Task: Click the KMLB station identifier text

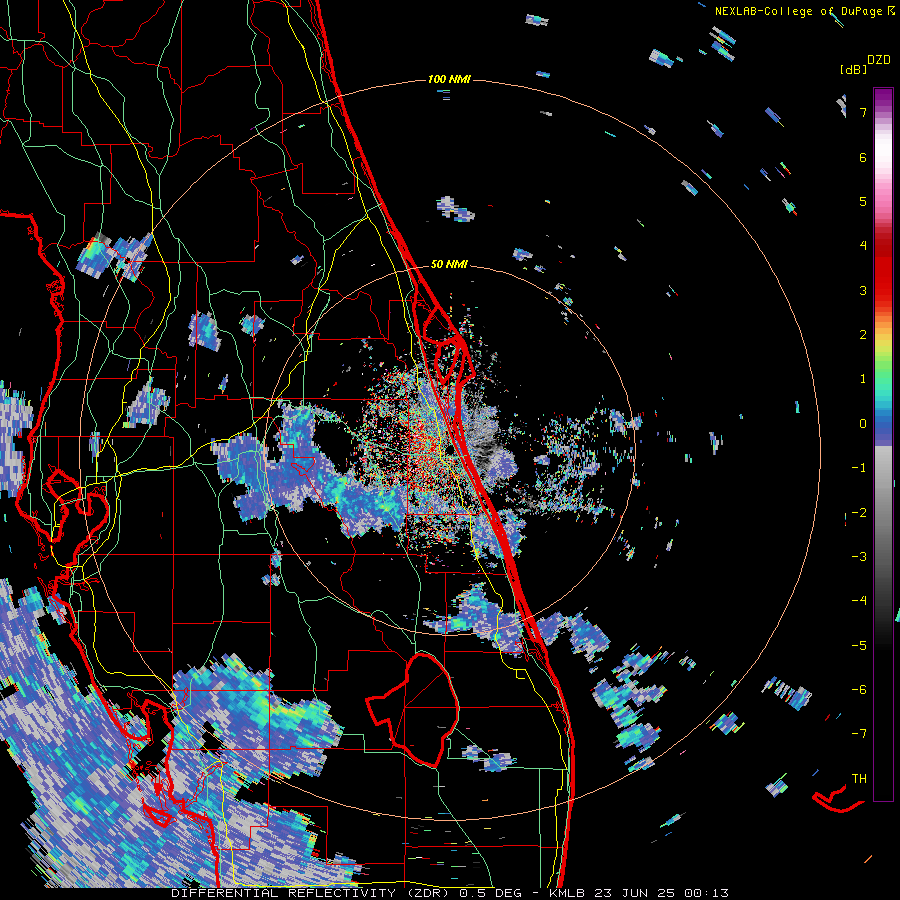Action: tap(568, 893)
